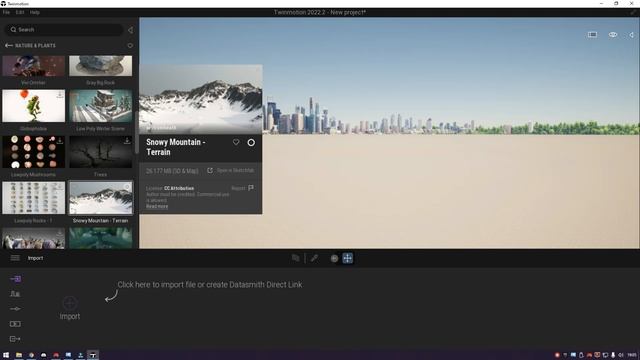The image size is (640, 360).
Task: Open the Export tab icon in the dock
Action: pos(15,339)
